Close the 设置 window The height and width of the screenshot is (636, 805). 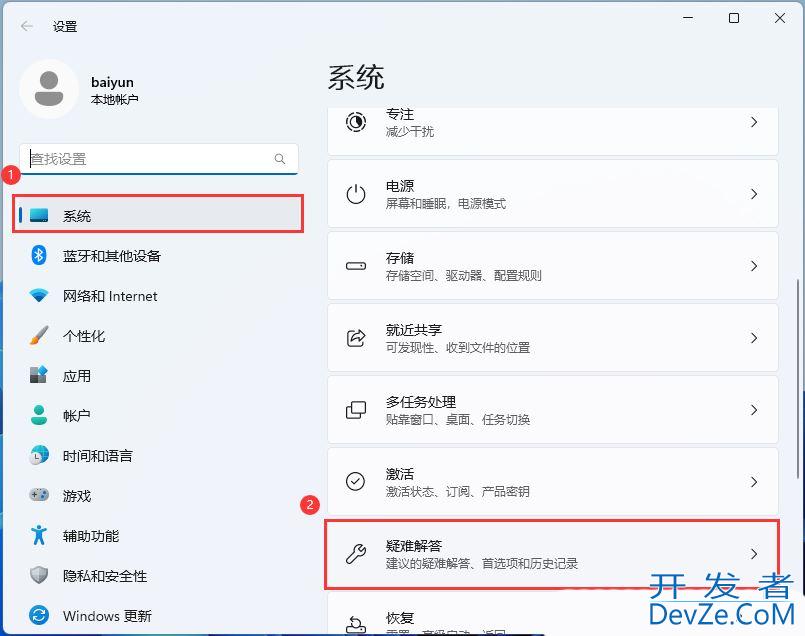(779, 18)
